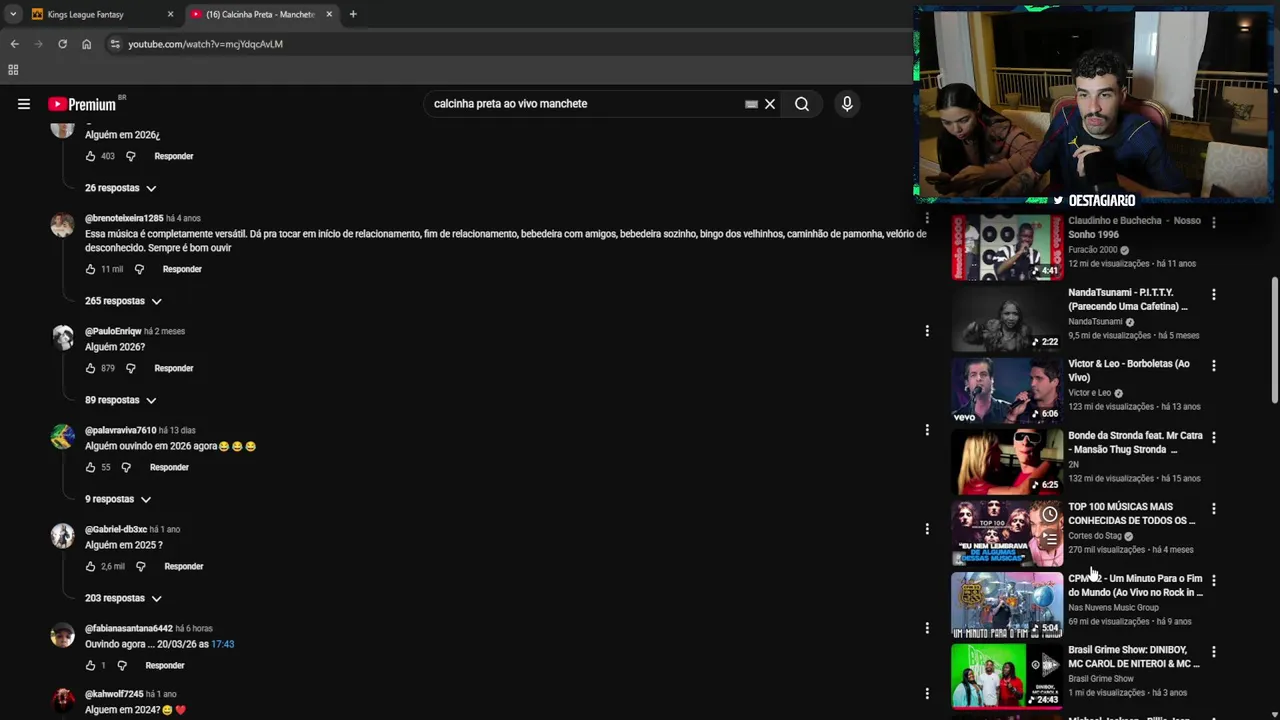The width and height of the screenshot is (1280, 720).
Task: Expand the 26 respostas thread
Action: (x=121, y=188)
